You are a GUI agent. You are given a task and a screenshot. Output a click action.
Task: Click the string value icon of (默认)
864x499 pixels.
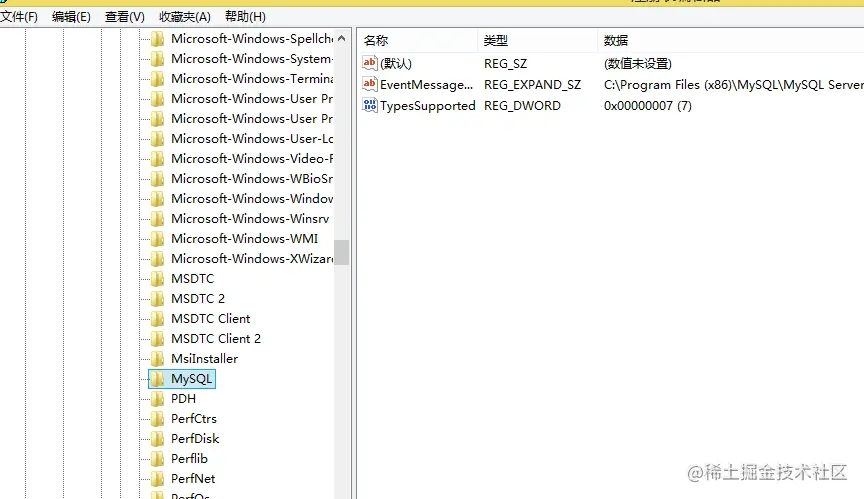pyautogui.click(x=370, y=63)
